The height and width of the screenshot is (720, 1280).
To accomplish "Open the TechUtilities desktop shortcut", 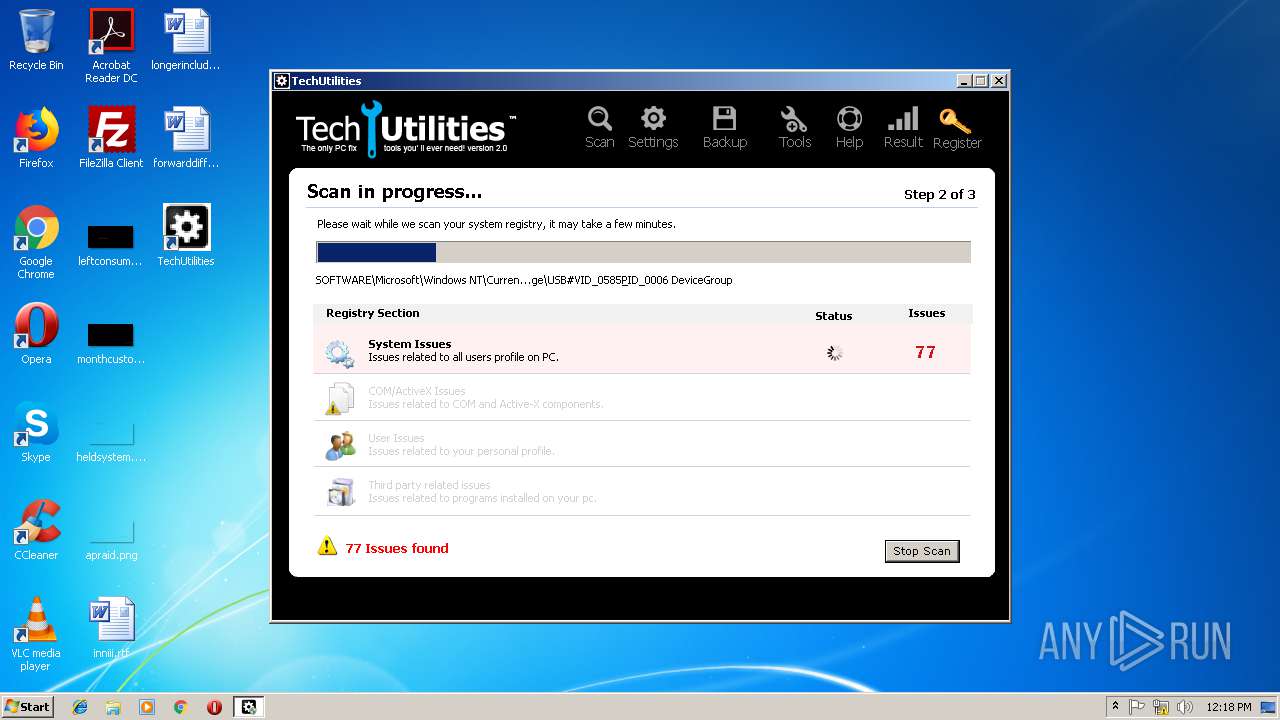I will pyautogui.click(x=186, y=236).
